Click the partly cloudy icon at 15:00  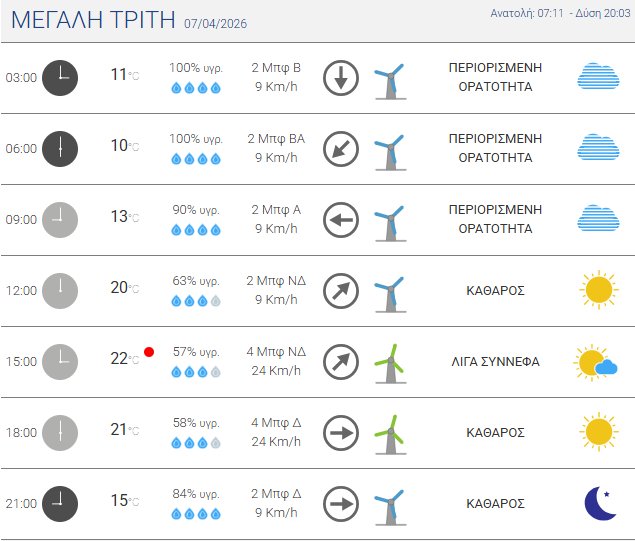tap(596, 362)
